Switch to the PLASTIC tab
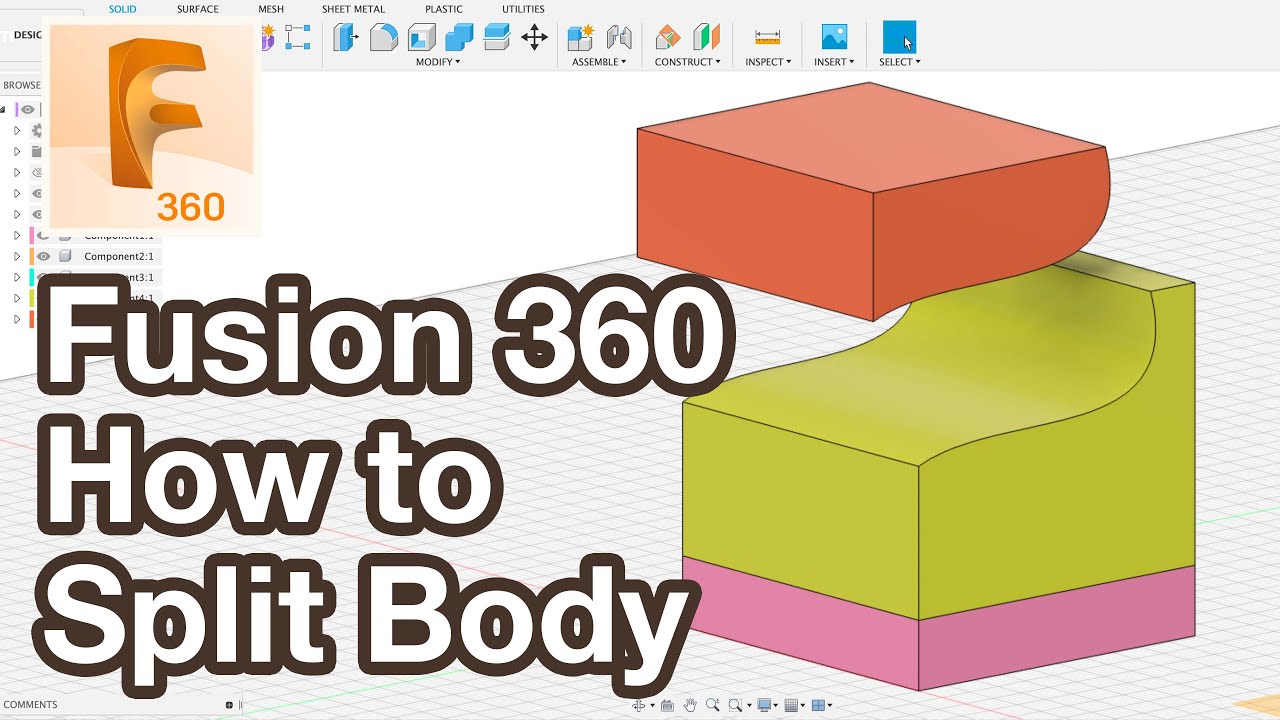Screen dimensions: 1280x720 [x=444, y=9]
